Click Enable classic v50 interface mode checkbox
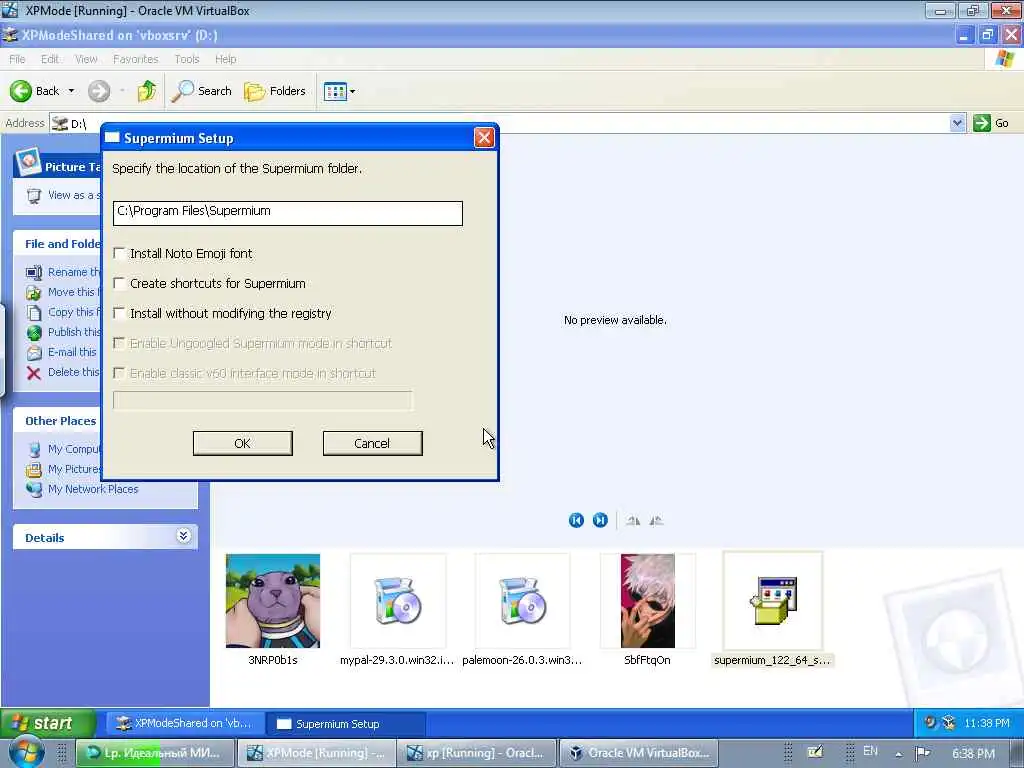Screen dimensions: 1024x768 coord(119,373)
